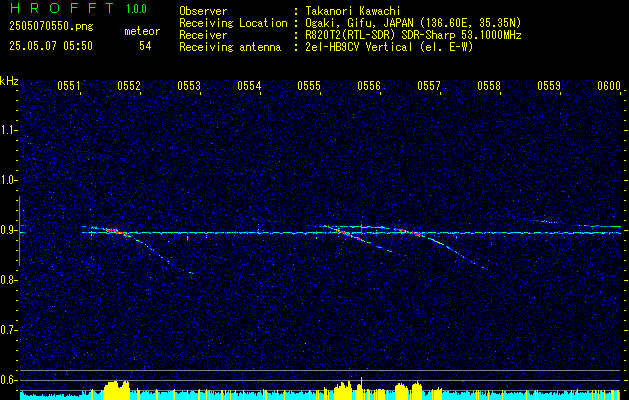Select the R820T2(RTL-SDR) SDR-Sharp 53.1000MHz text

tap(414, 35)
